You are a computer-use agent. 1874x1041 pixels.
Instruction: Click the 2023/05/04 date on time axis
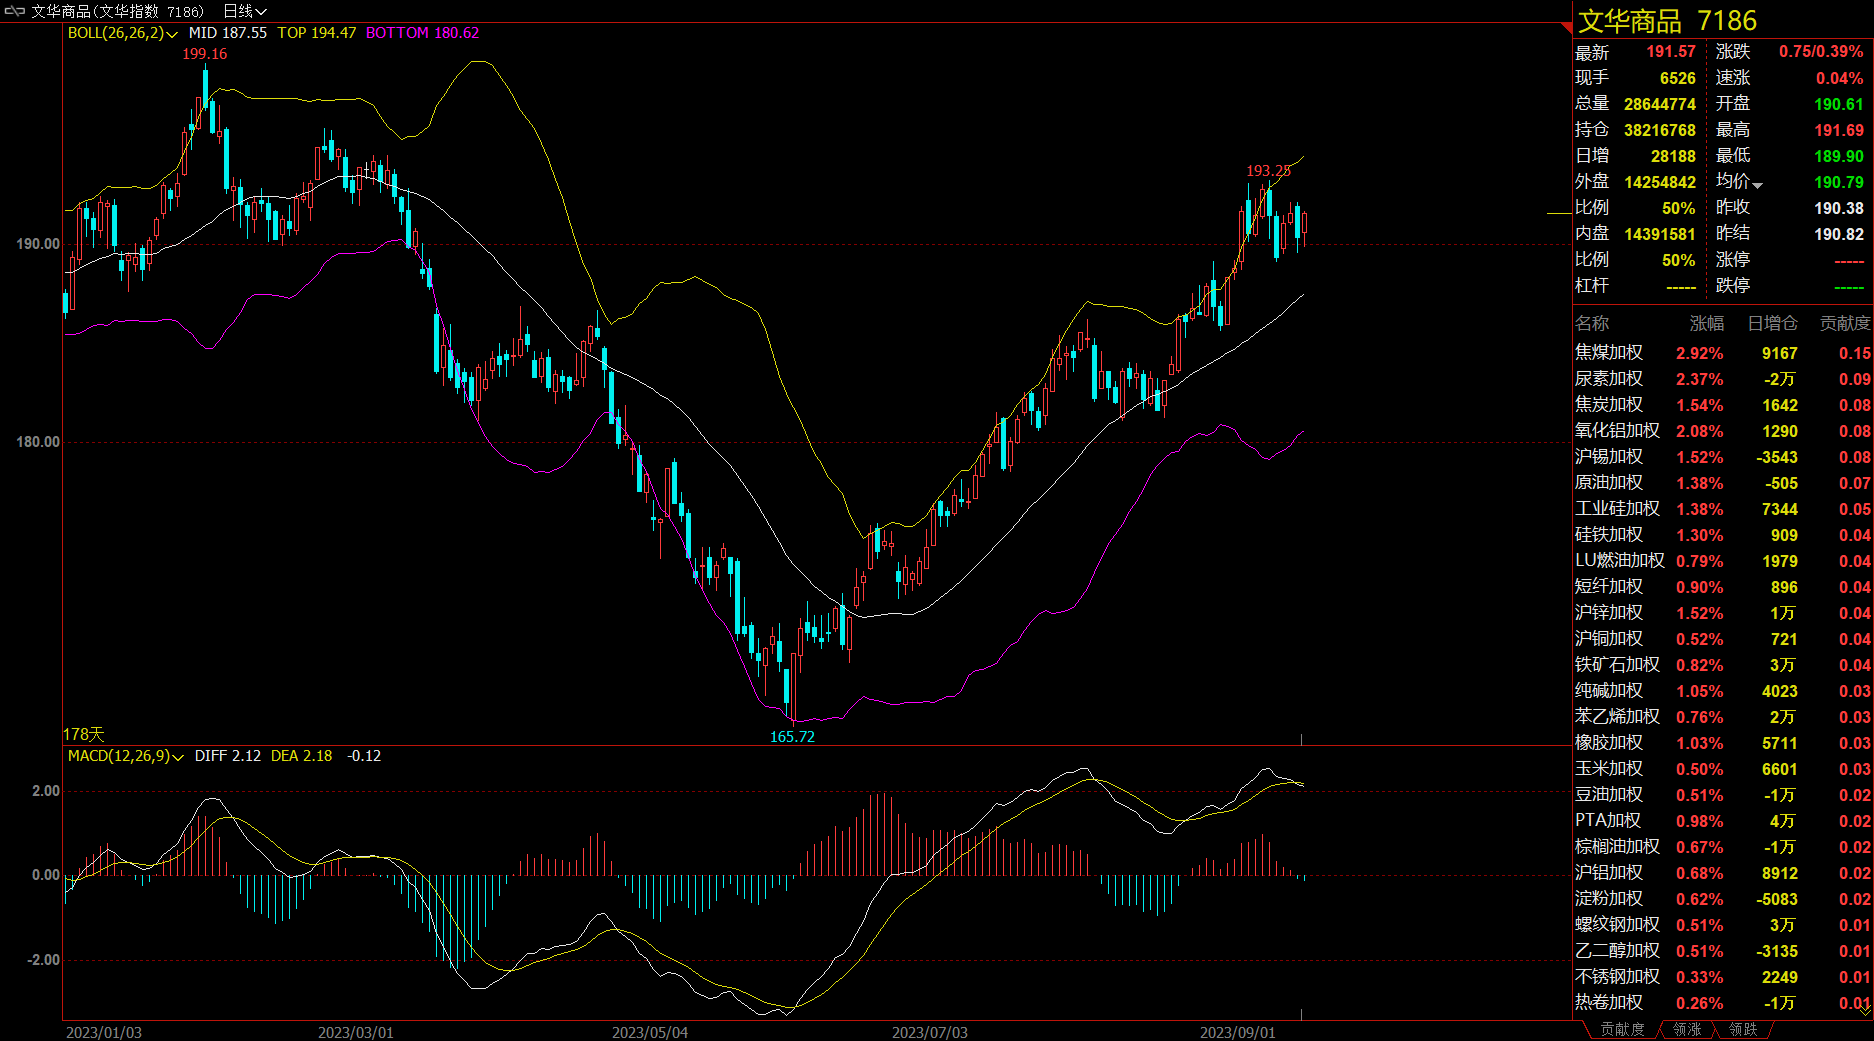click(650, 1032)
